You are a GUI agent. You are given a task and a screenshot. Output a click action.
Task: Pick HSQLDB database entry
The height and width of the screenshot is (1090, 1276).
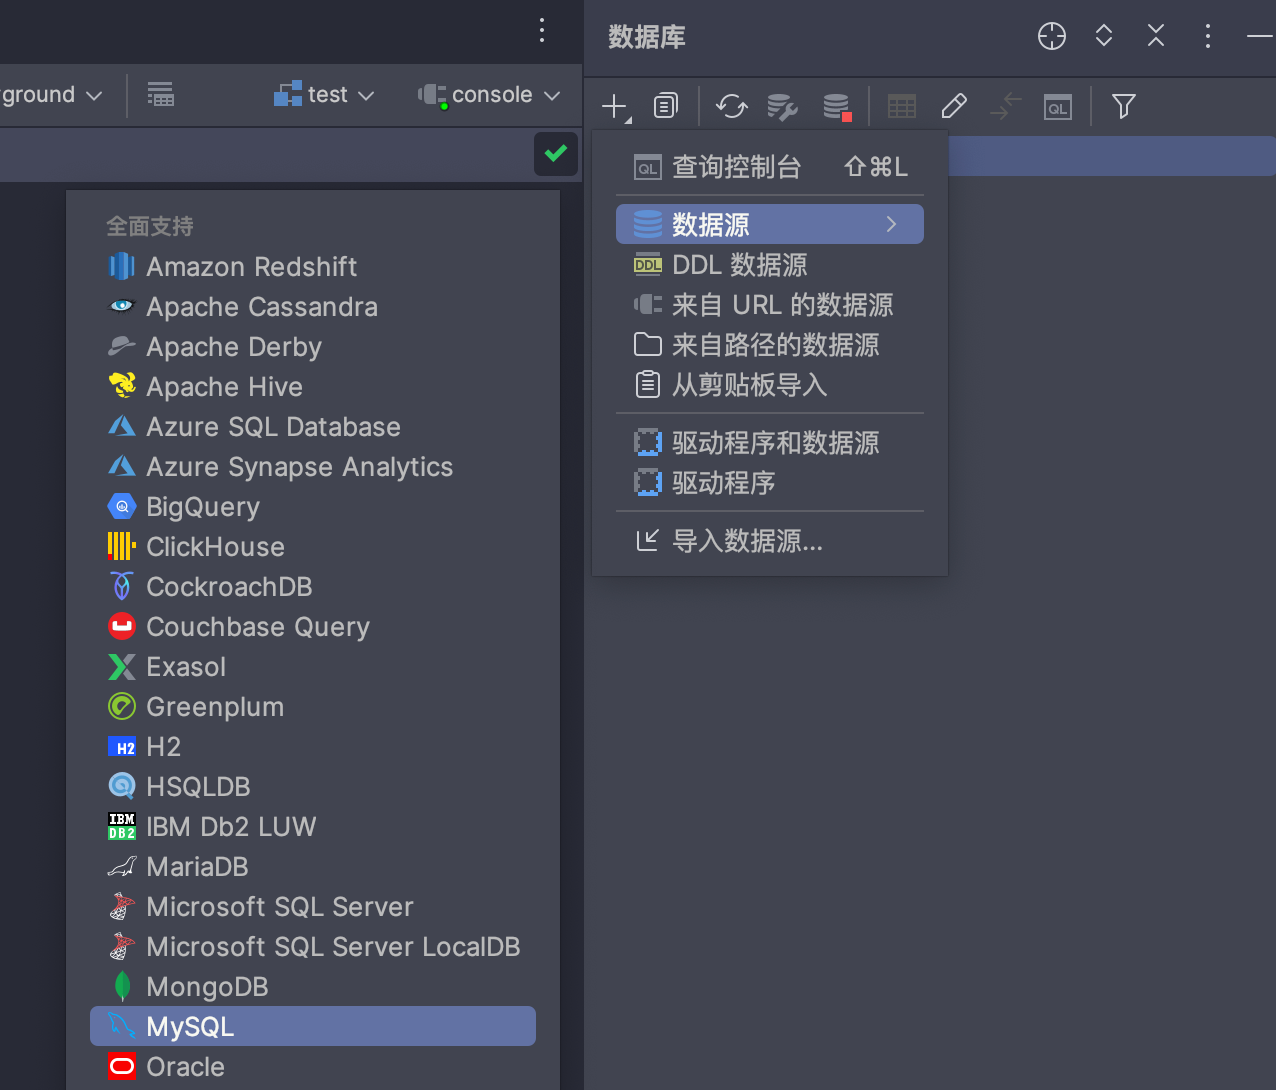click(x=313, y=786)
